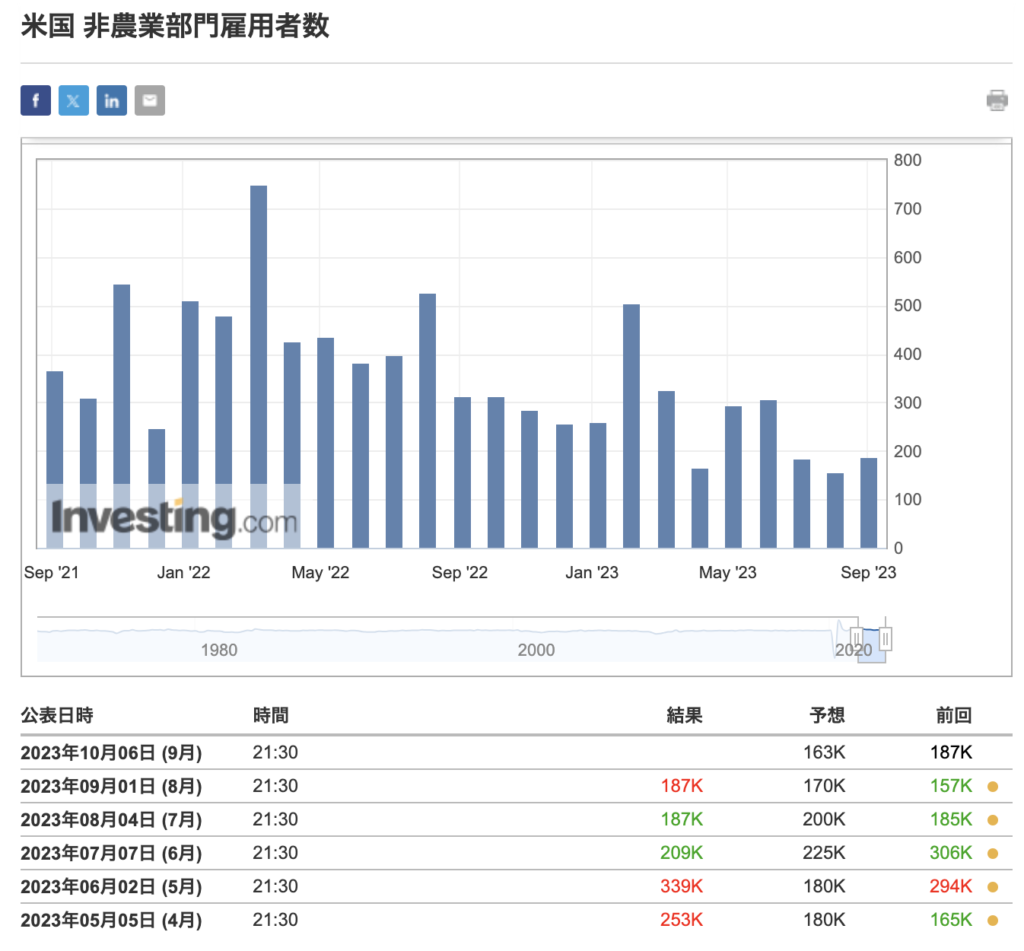Select the row 2023年10月06日 (9月)
This screenshot has height=951, width=1024.
tap(516, 752)
